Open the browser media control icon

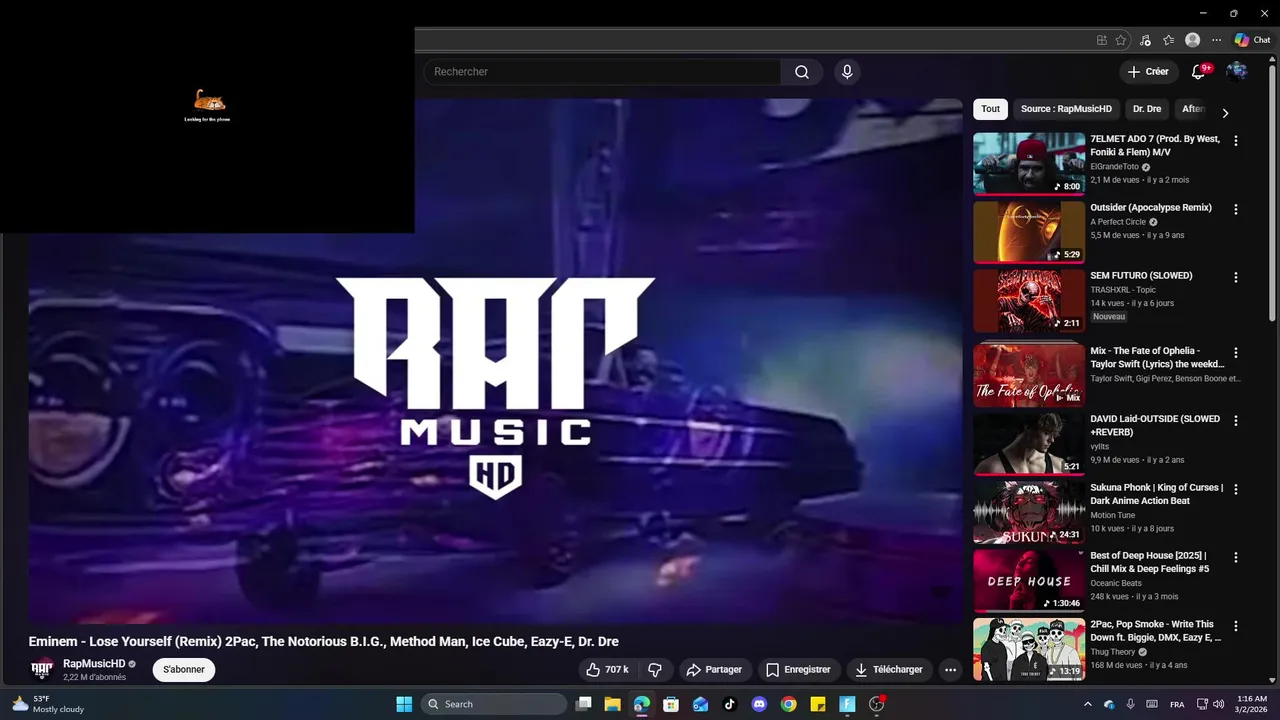(x=1146, y=40)
